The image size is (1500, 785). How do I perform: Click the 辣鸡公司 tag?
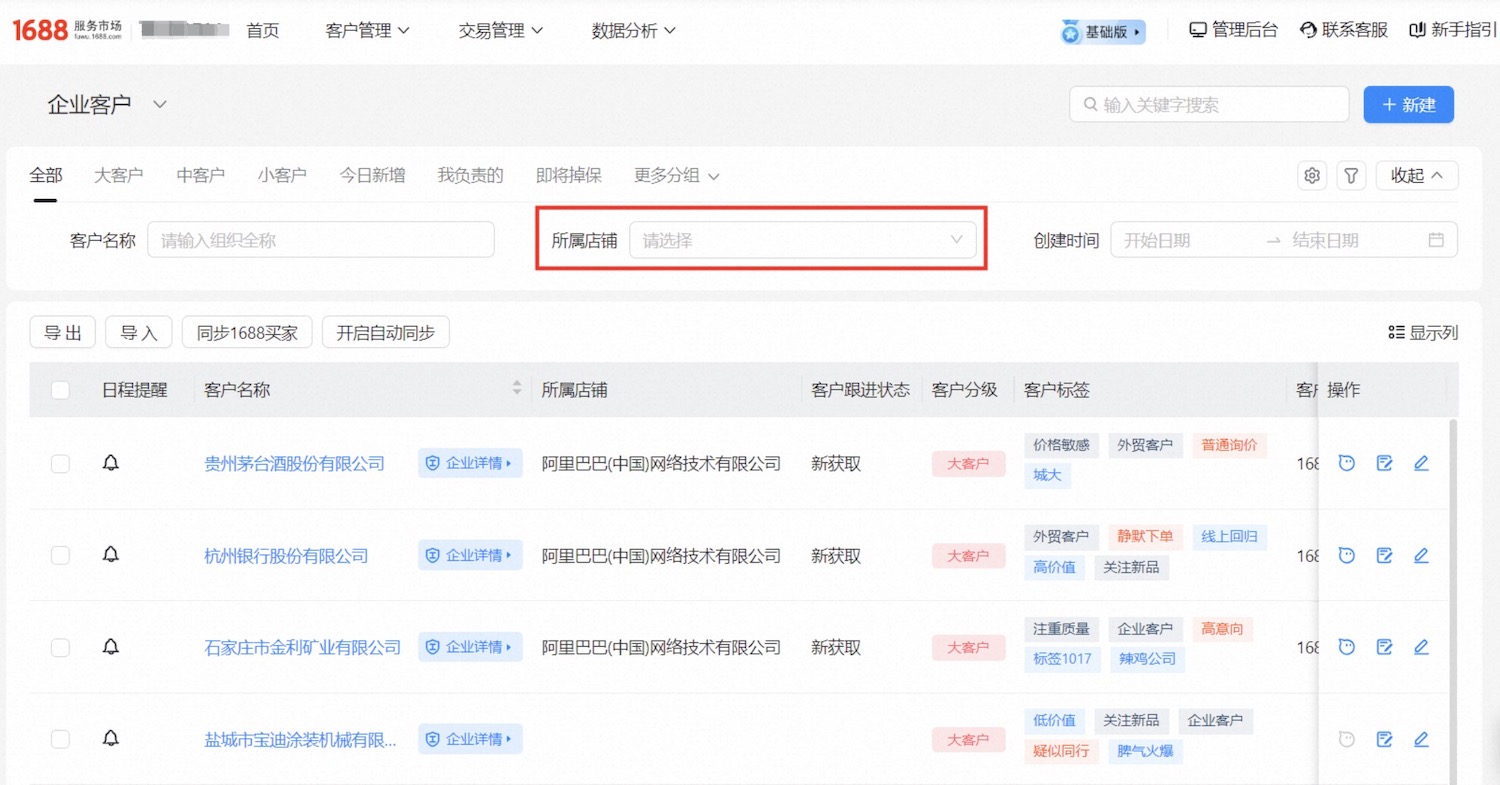pos(1147,660)
